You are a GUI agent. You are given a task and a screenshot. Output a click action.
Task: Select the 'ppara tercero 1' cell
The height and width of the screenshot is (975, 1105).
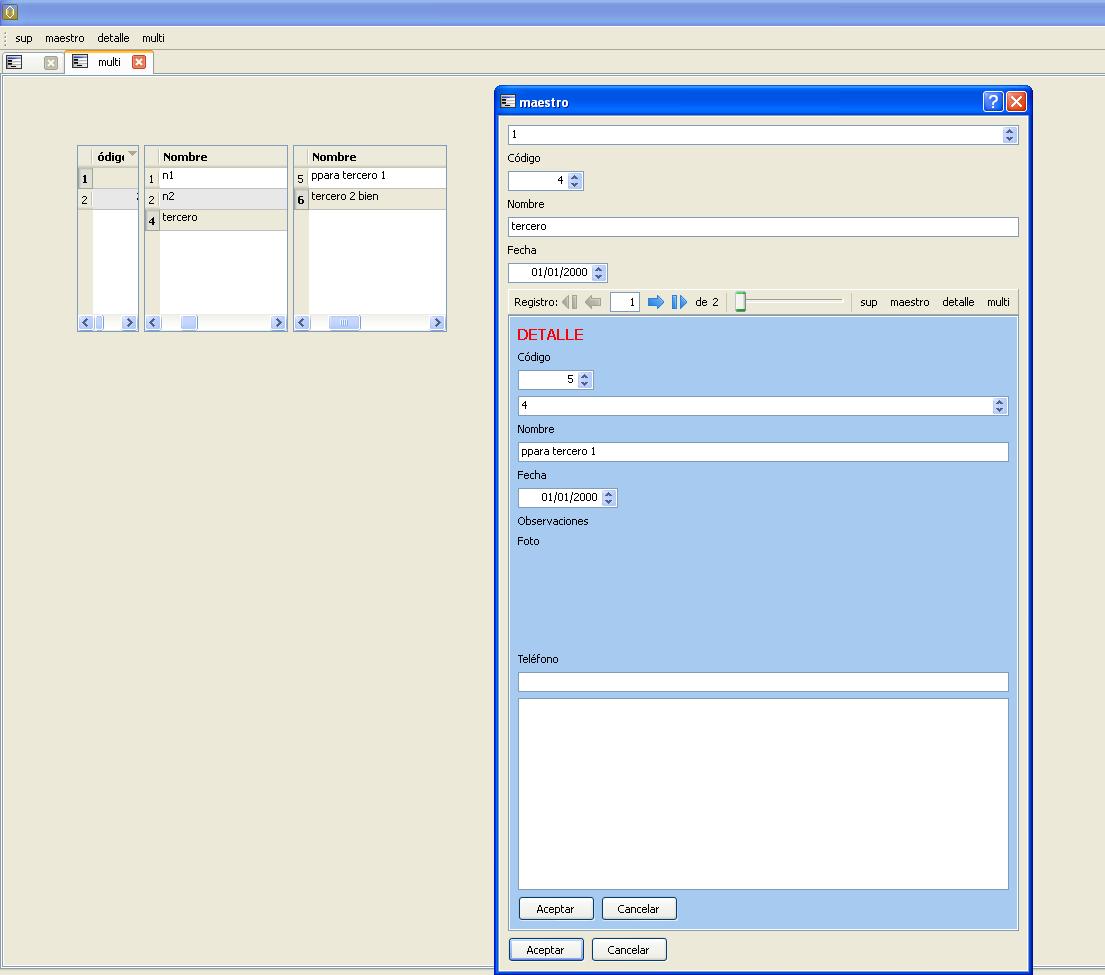point(377,178)
